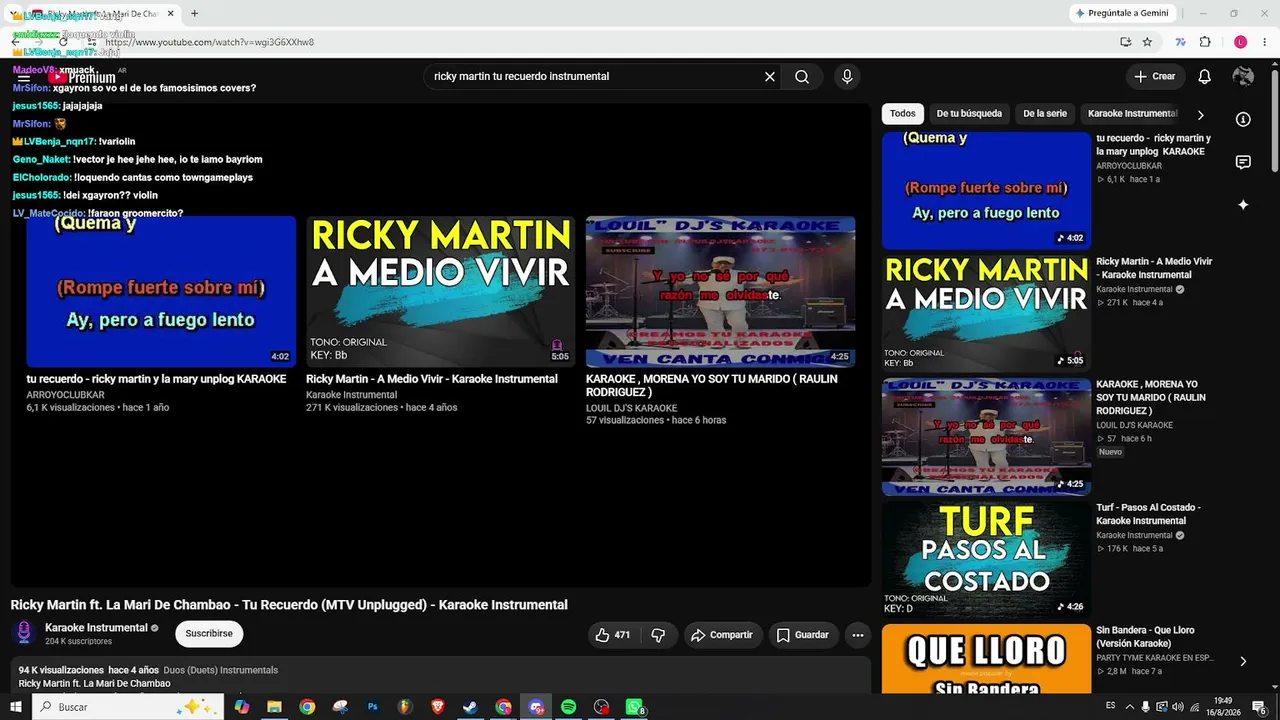This screenshot has width=1280, height=720.
Task: Open sidebar title 'Ricky Martin - A Medio Vivir'
Action: pos(1154,268)
